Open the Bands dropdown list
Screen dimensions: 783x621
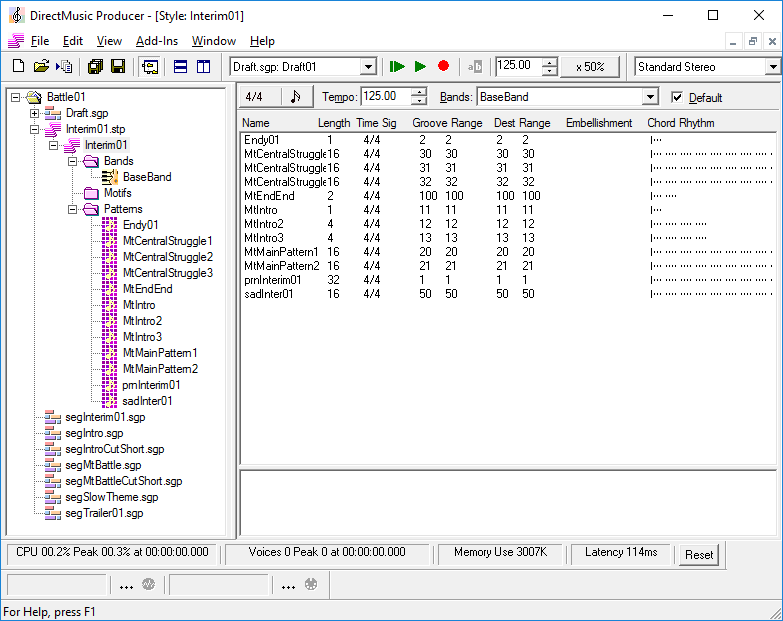650,97
